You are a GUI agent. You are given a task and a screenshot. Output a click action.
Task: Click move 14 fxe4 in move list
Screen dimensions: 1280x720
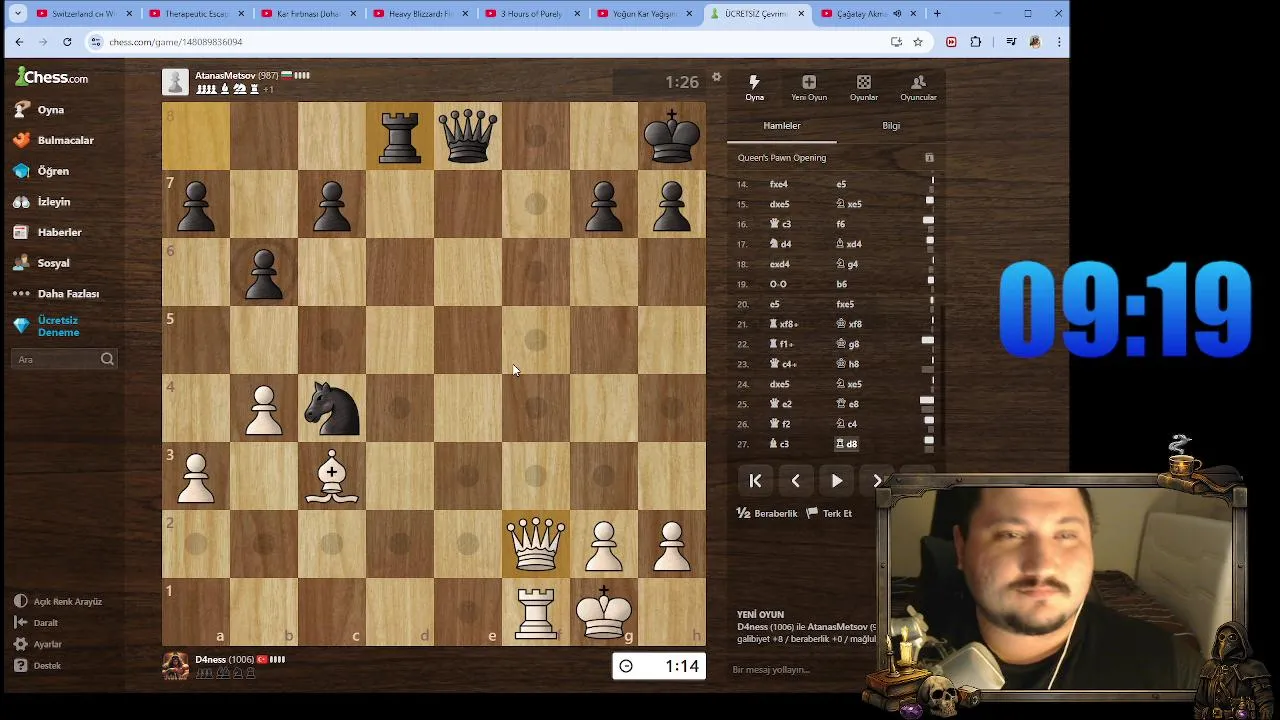[779, 184]
